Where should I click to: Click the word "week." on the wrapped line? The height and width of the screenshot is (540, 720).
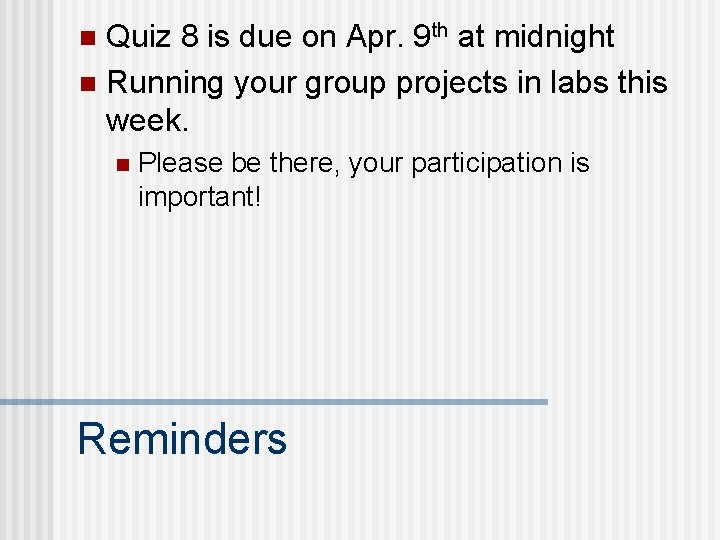(147, 121)
